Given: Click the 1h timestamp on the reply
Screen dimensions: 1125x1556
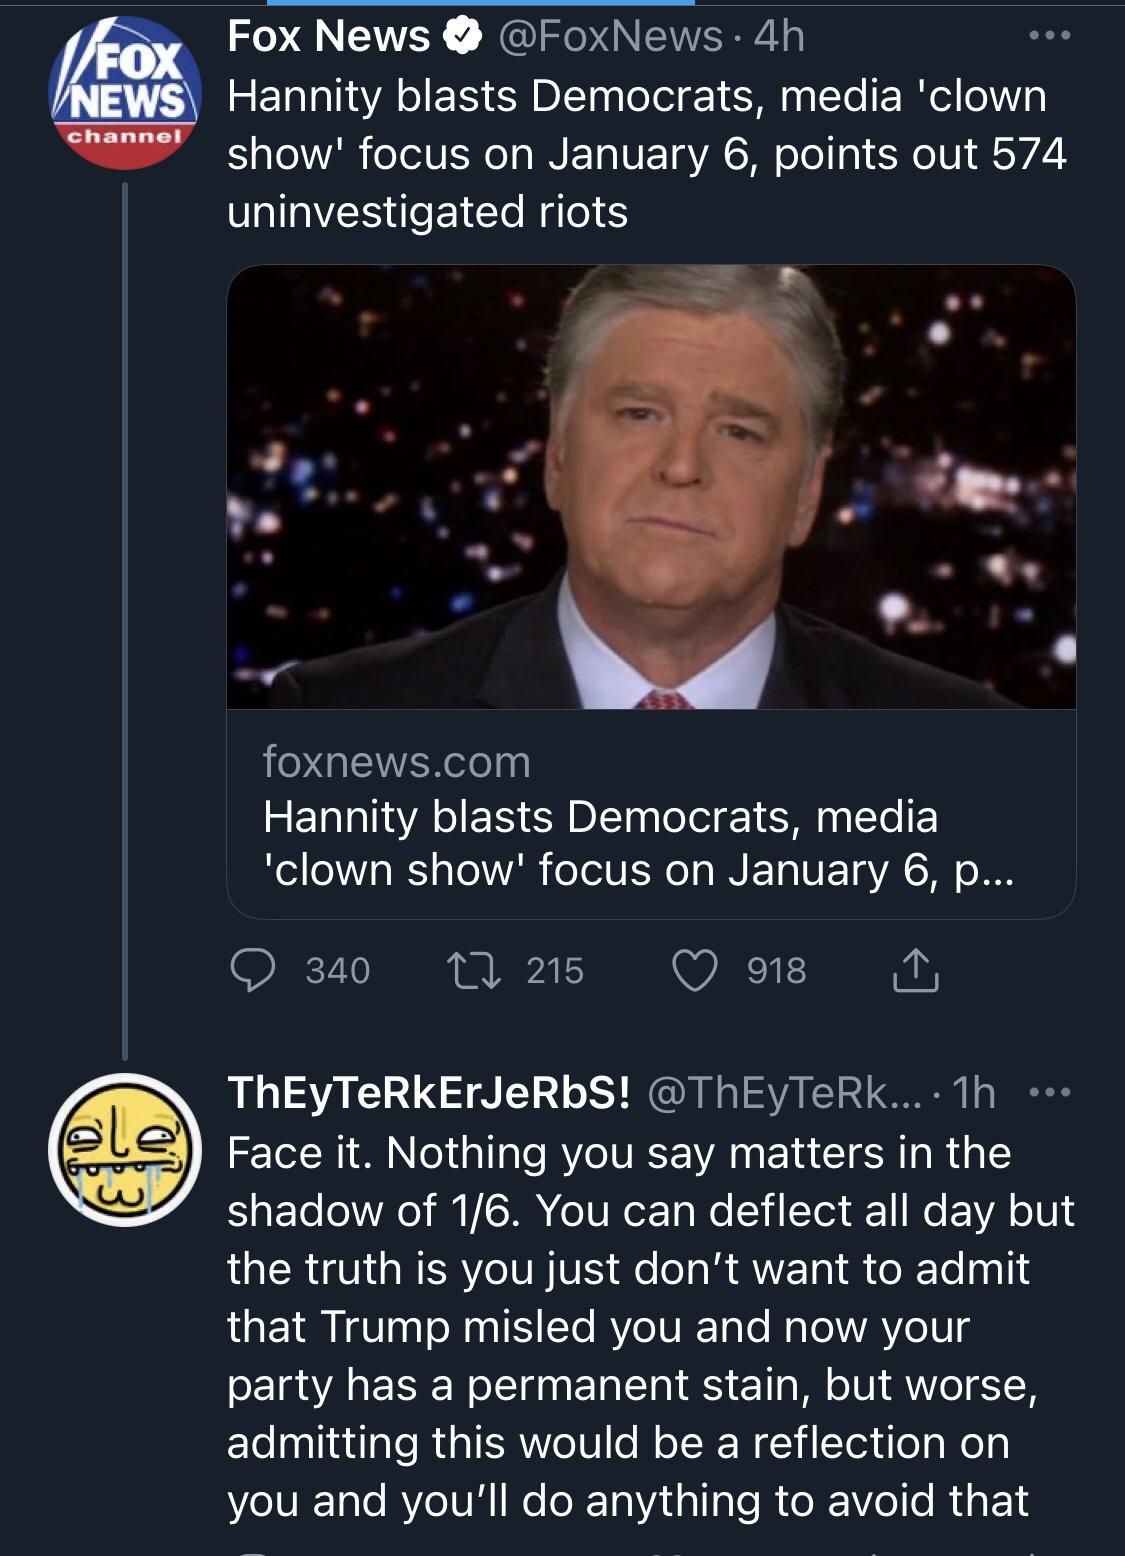Looking at the screenshot, I should (x=974, y=1093).
